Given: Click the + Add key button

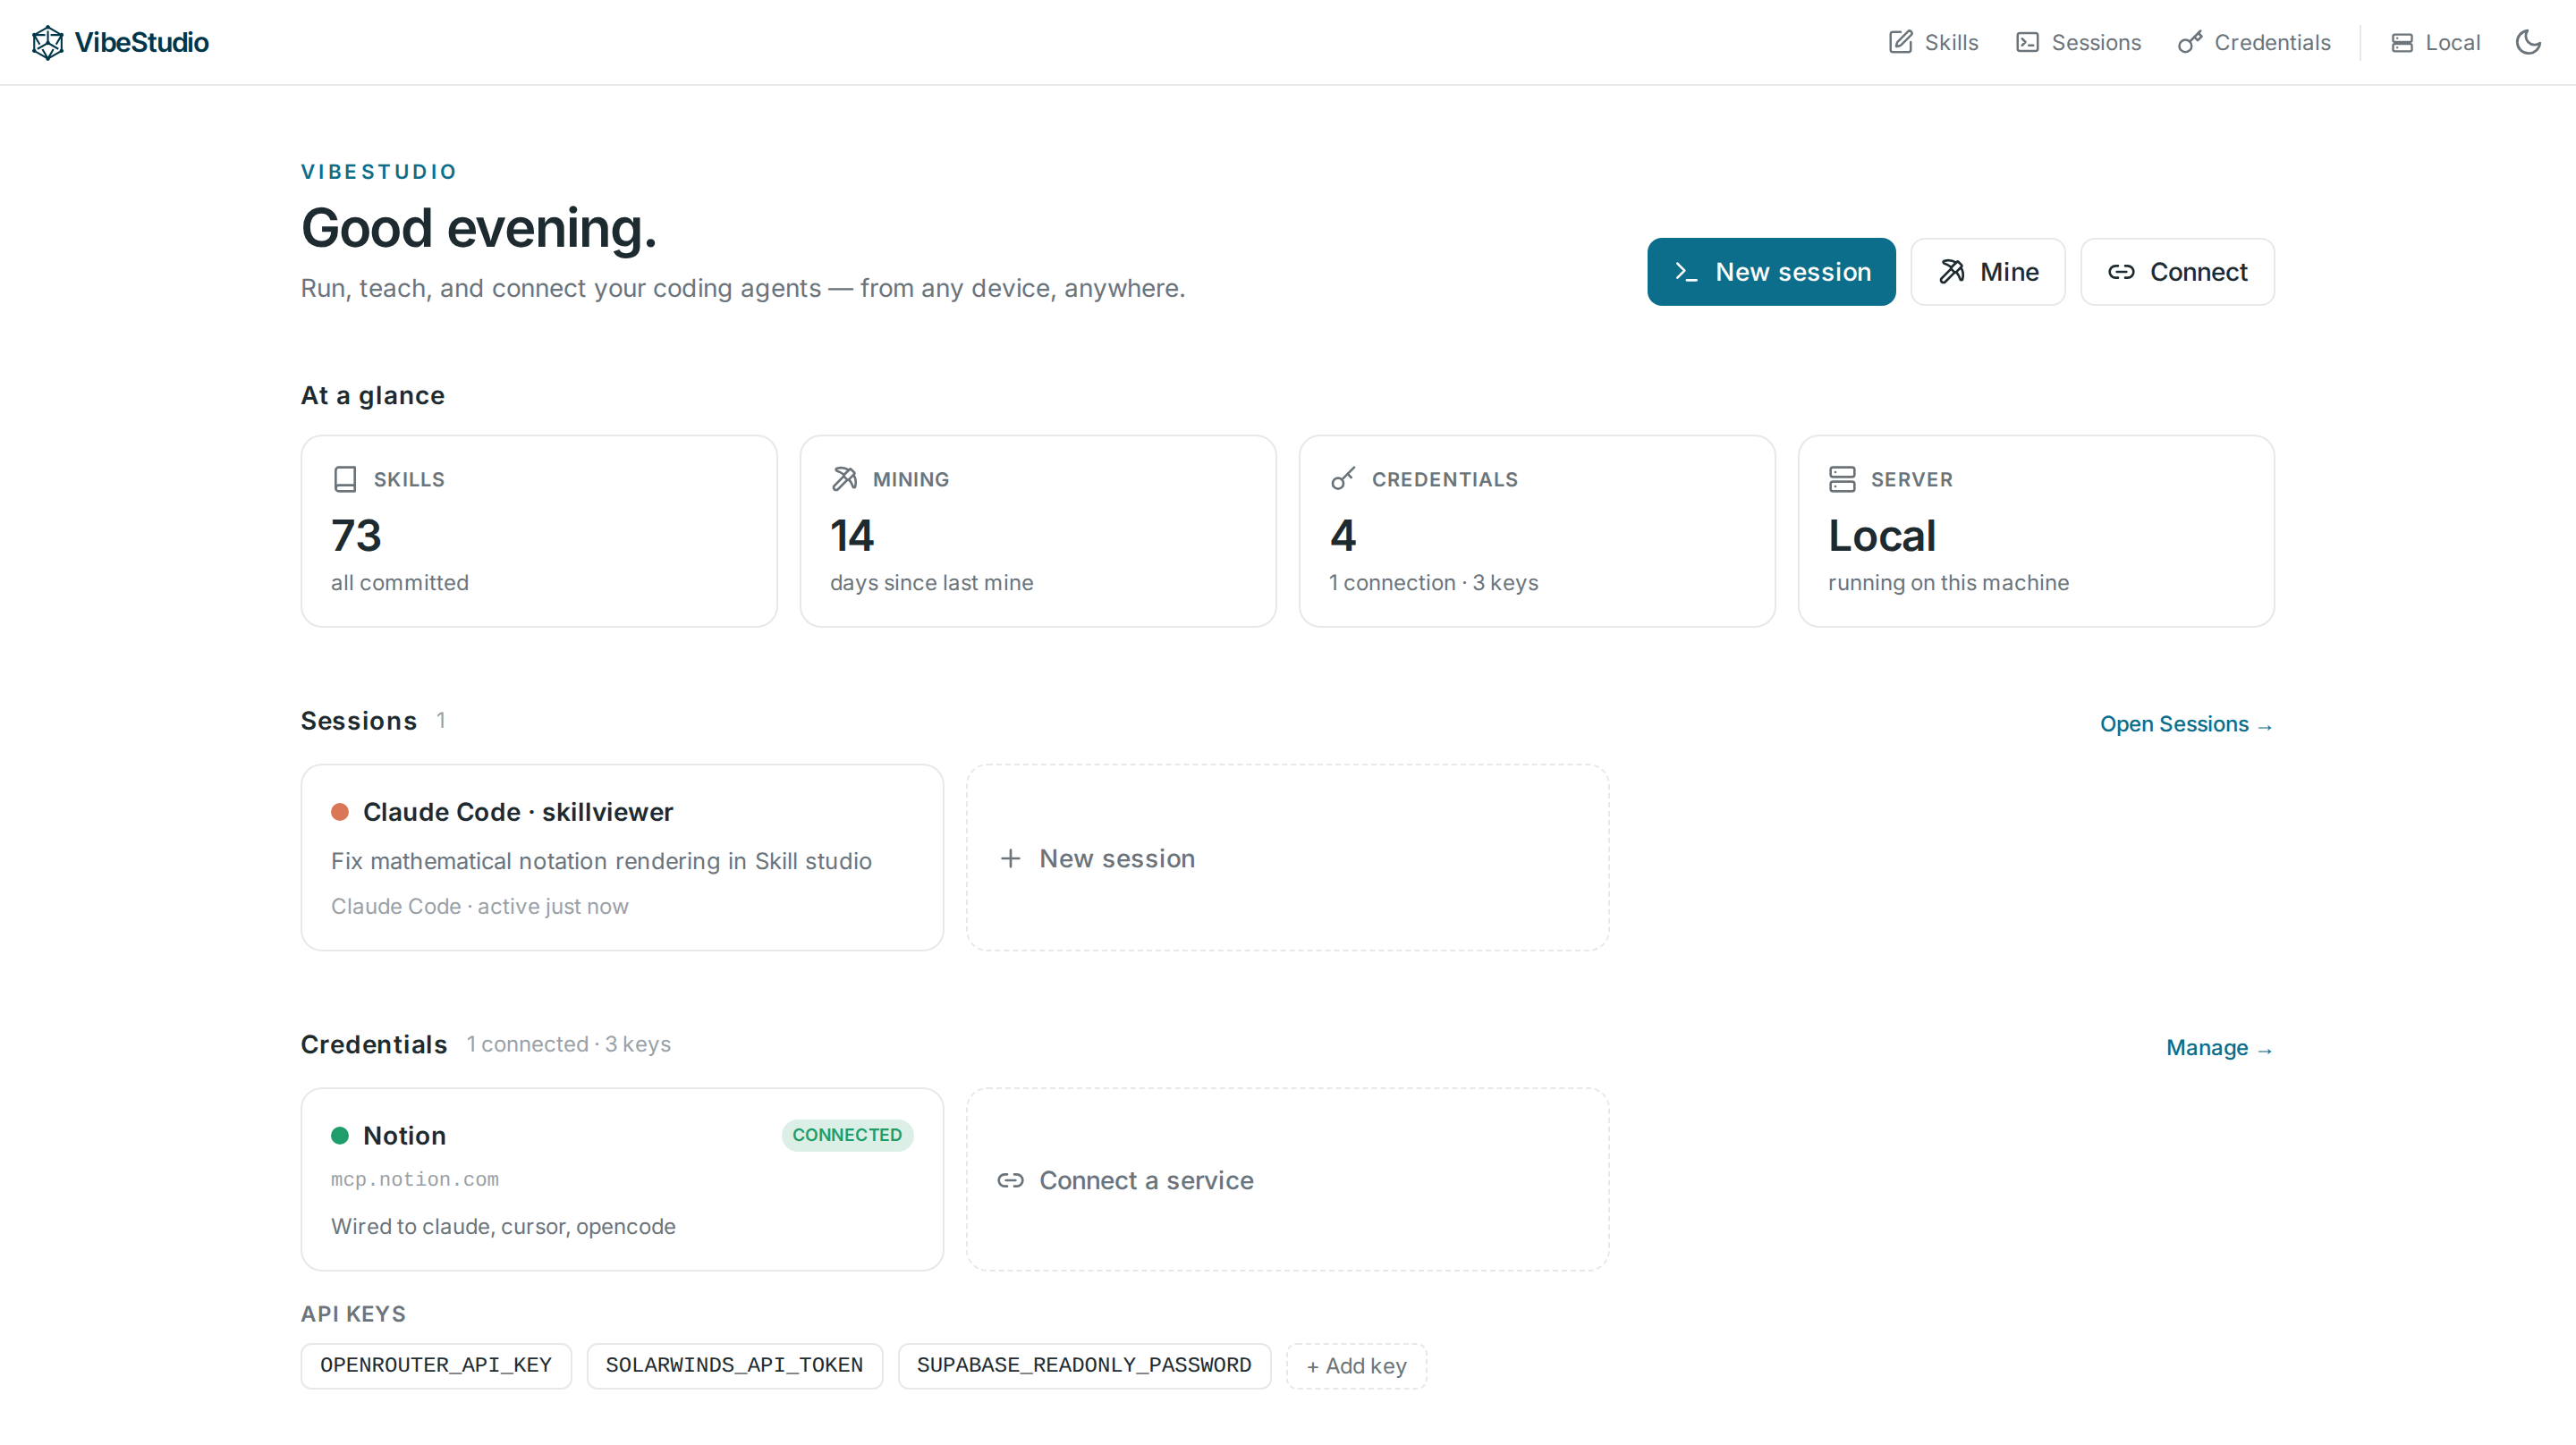Looking at the screenshot, I should [x=1356, y=1366].
